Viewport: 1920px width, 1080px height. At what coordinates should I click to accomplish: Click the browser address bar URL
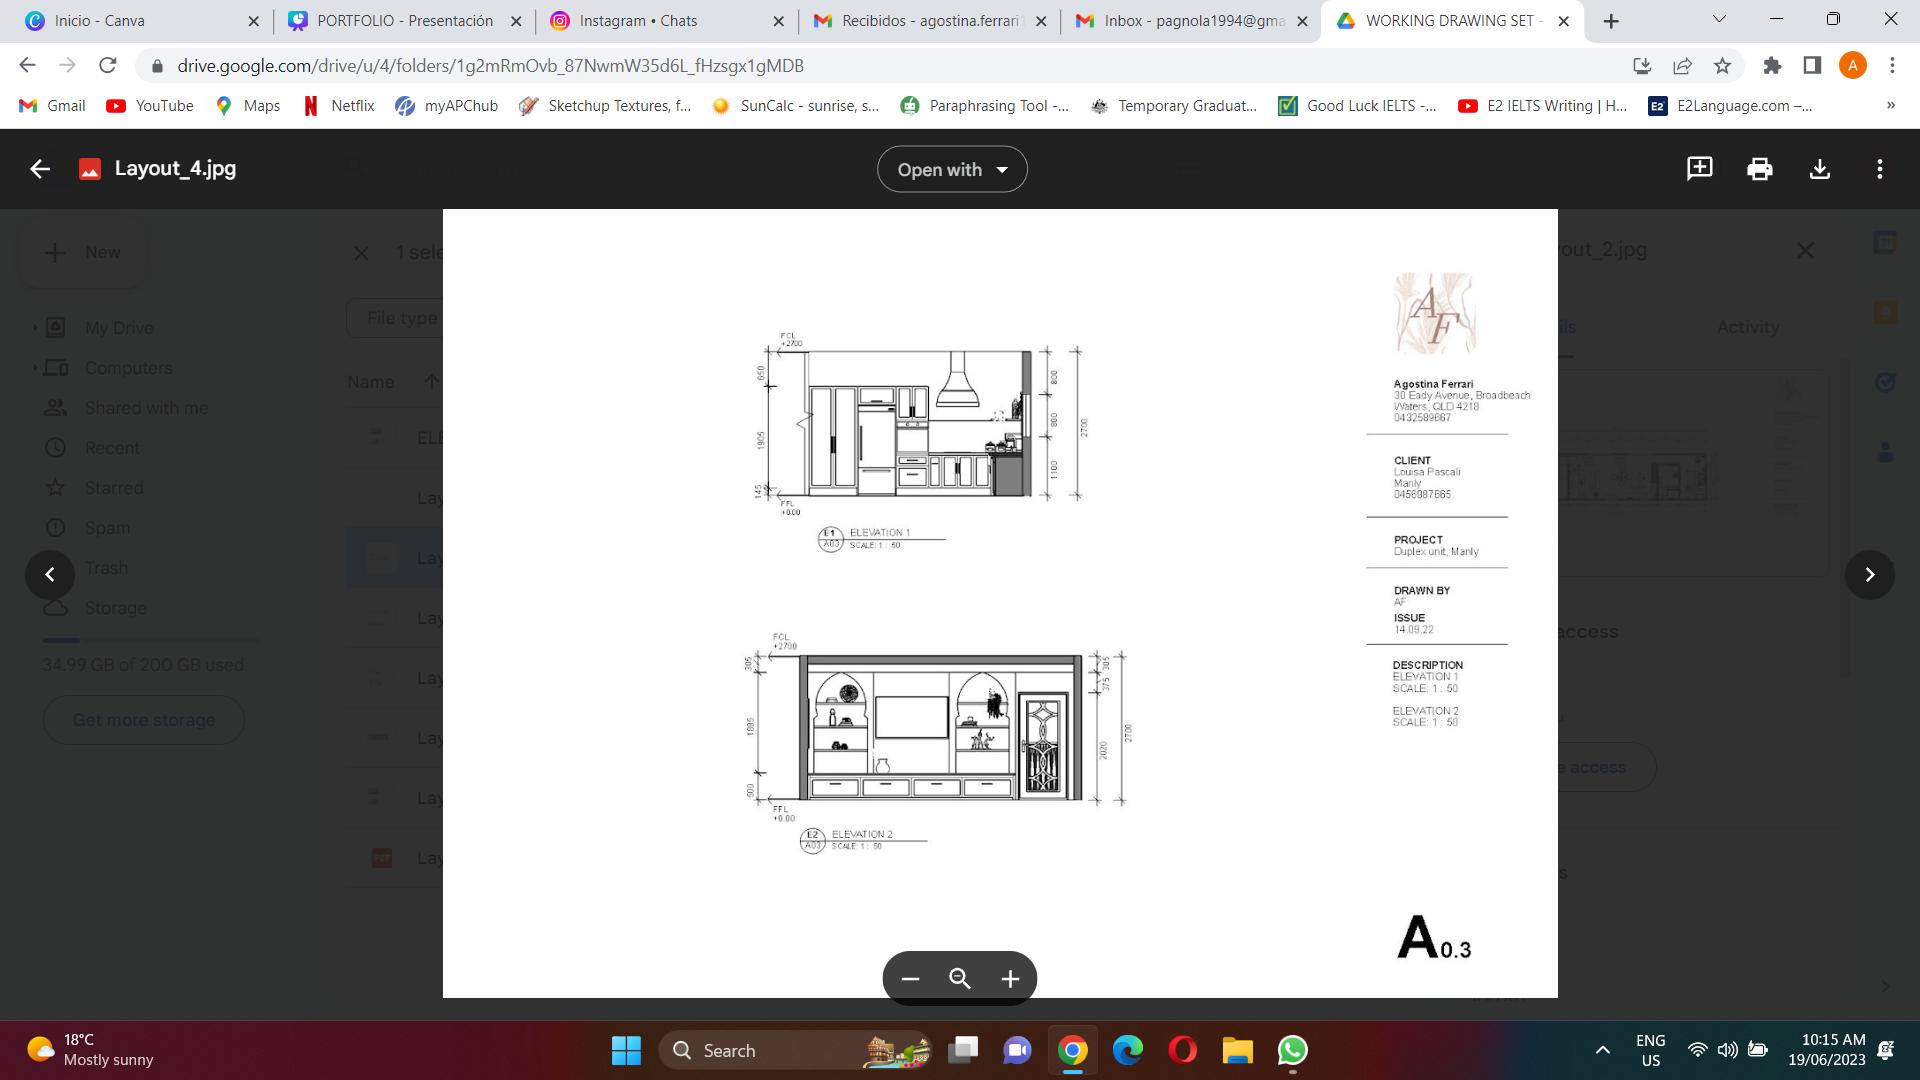point(490,66)
